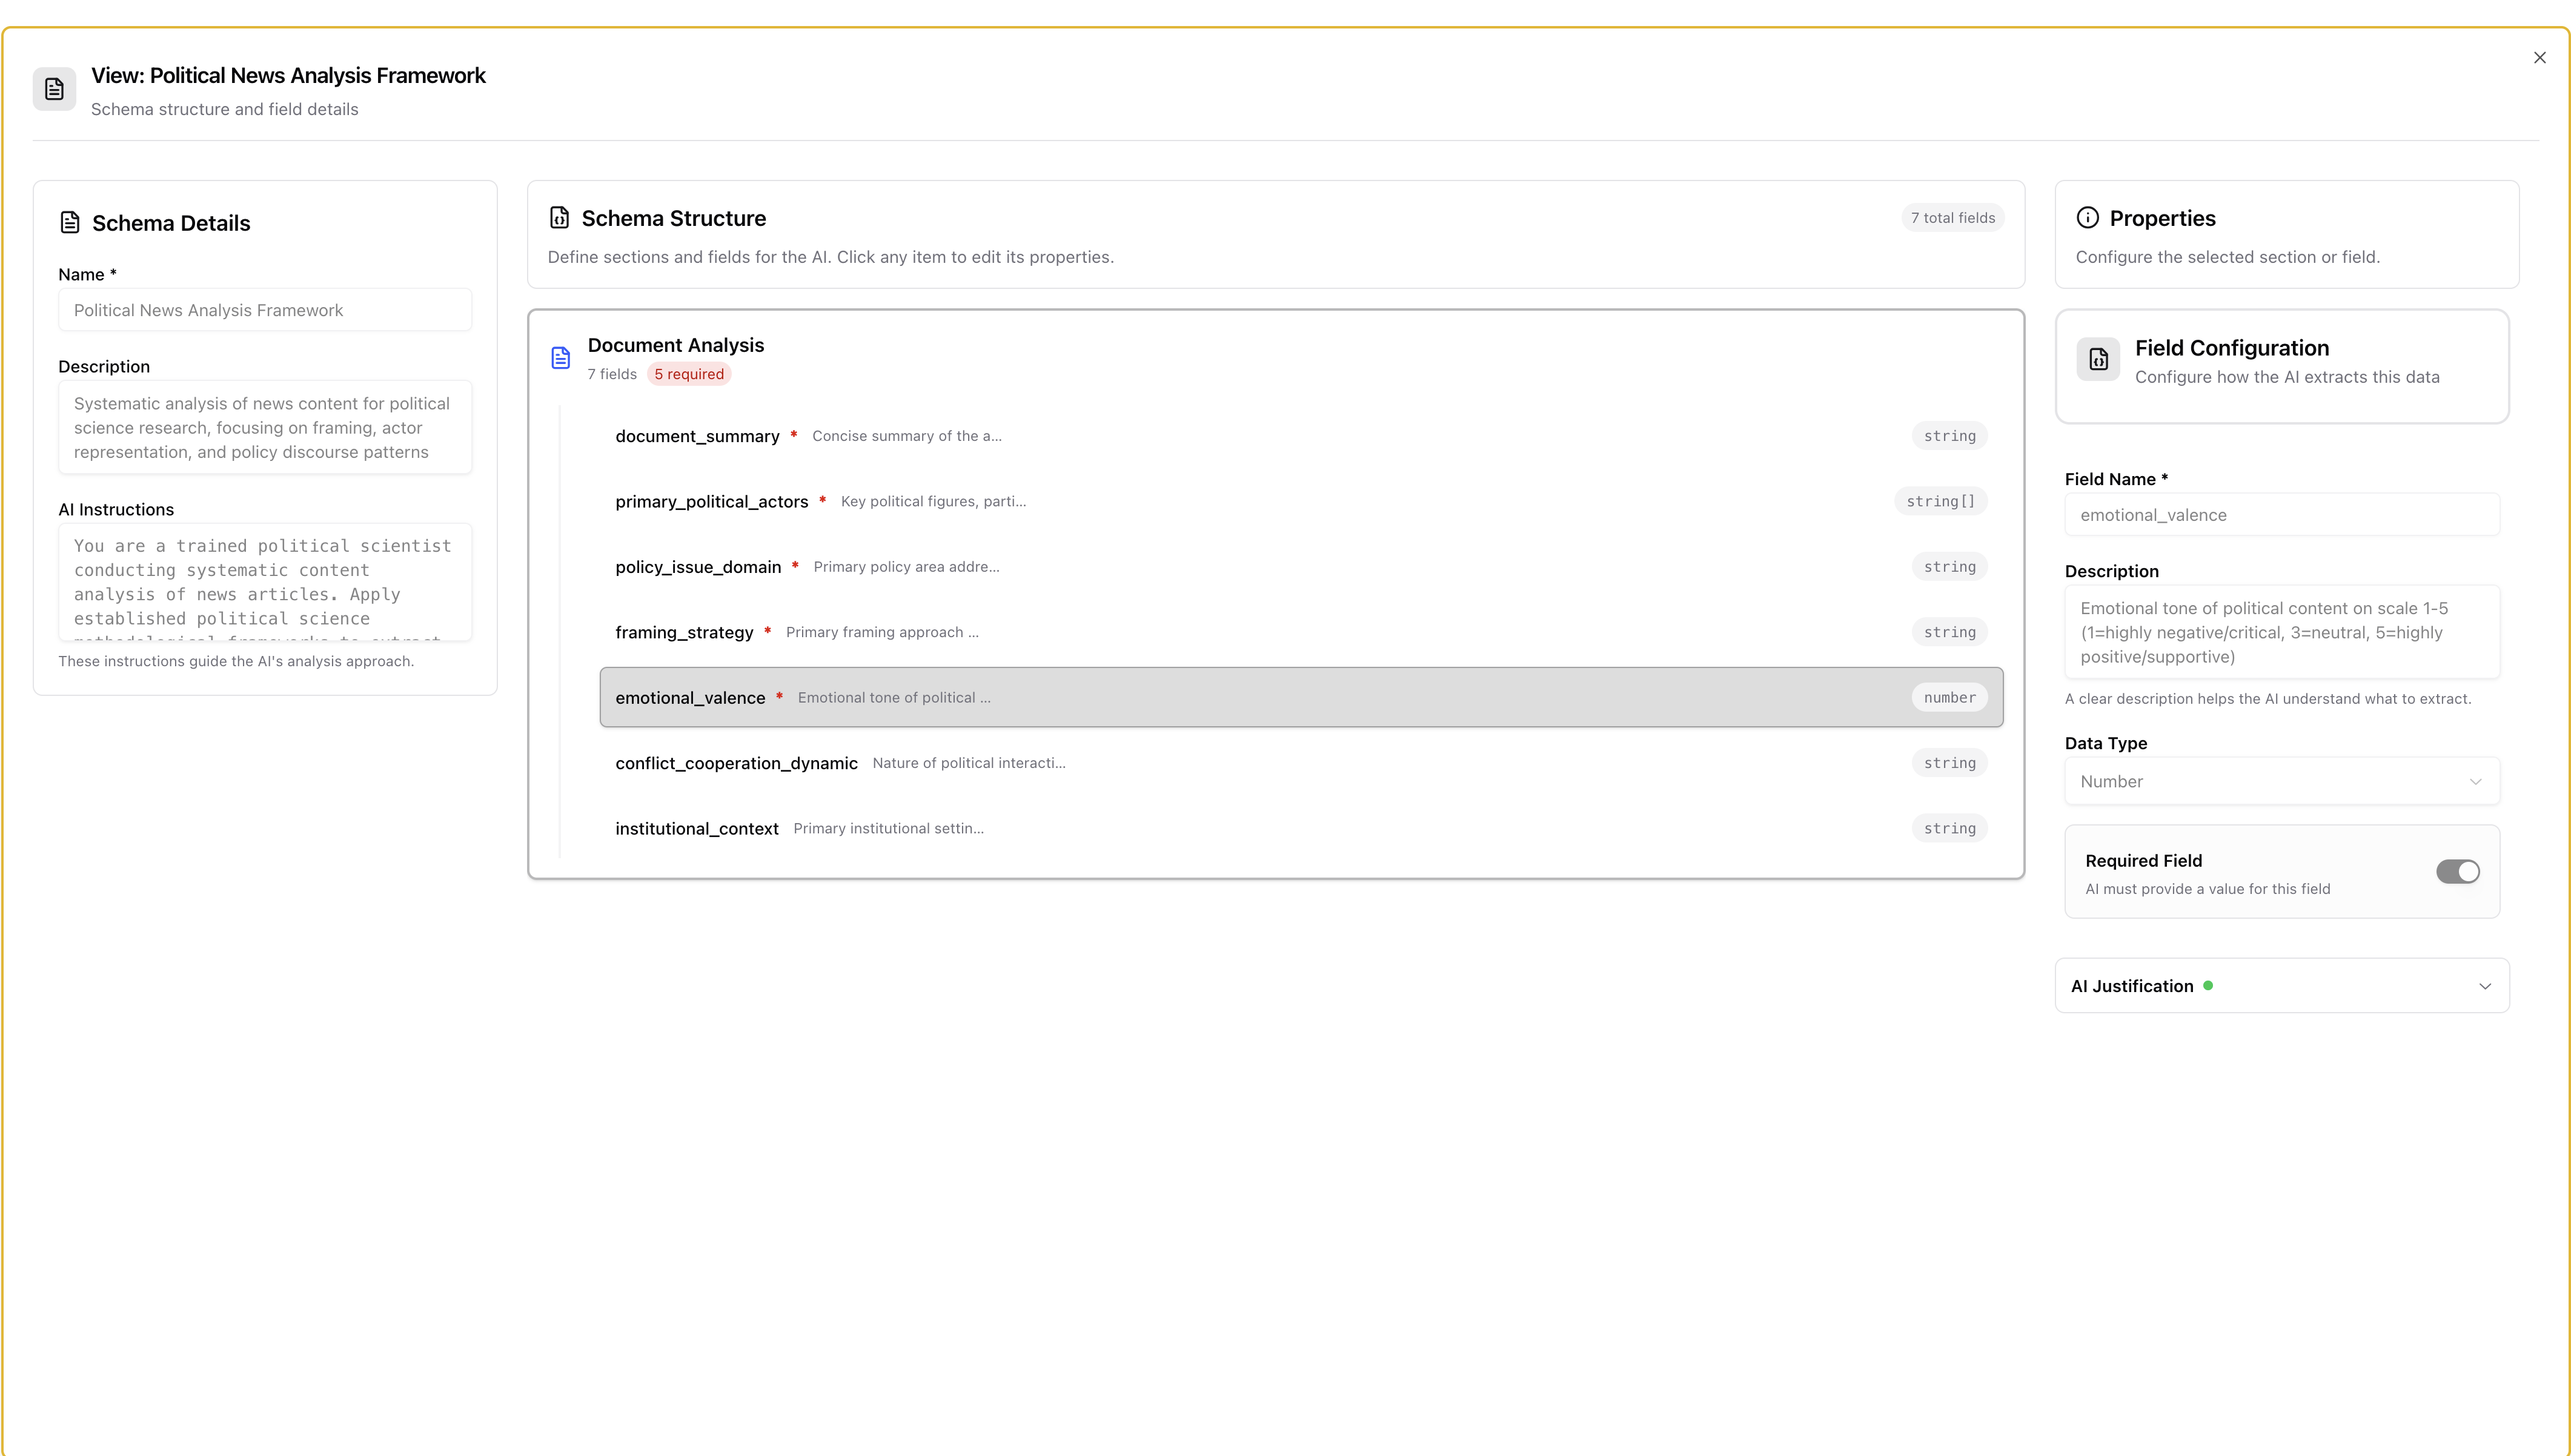Screen dimensions: 2571x1456
Task: Click the schema Name input field
Action: [265, 310]
